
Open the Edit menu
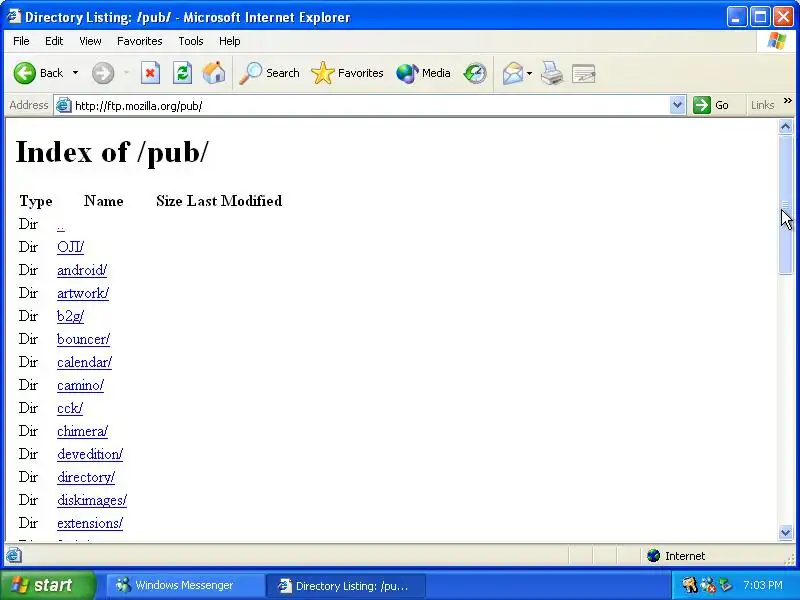pos(54,41)
